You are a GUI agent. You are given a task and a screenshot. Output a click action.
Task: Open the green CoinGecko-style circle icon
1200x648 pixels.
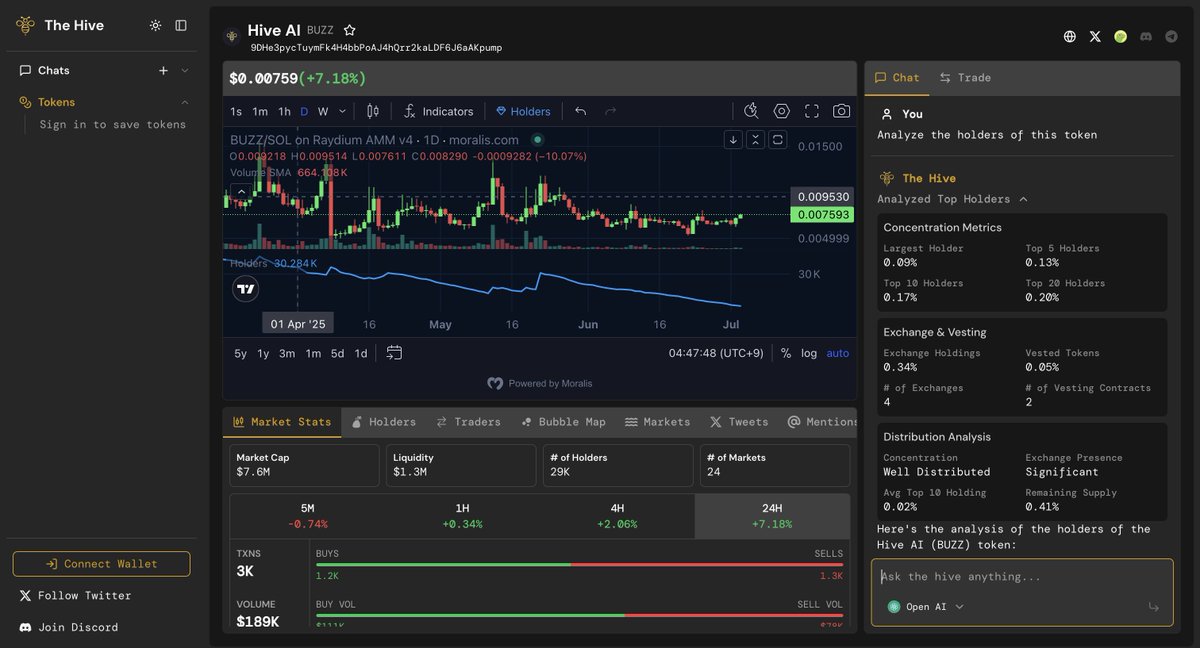pyautogui.click(x=1121, y=36)
